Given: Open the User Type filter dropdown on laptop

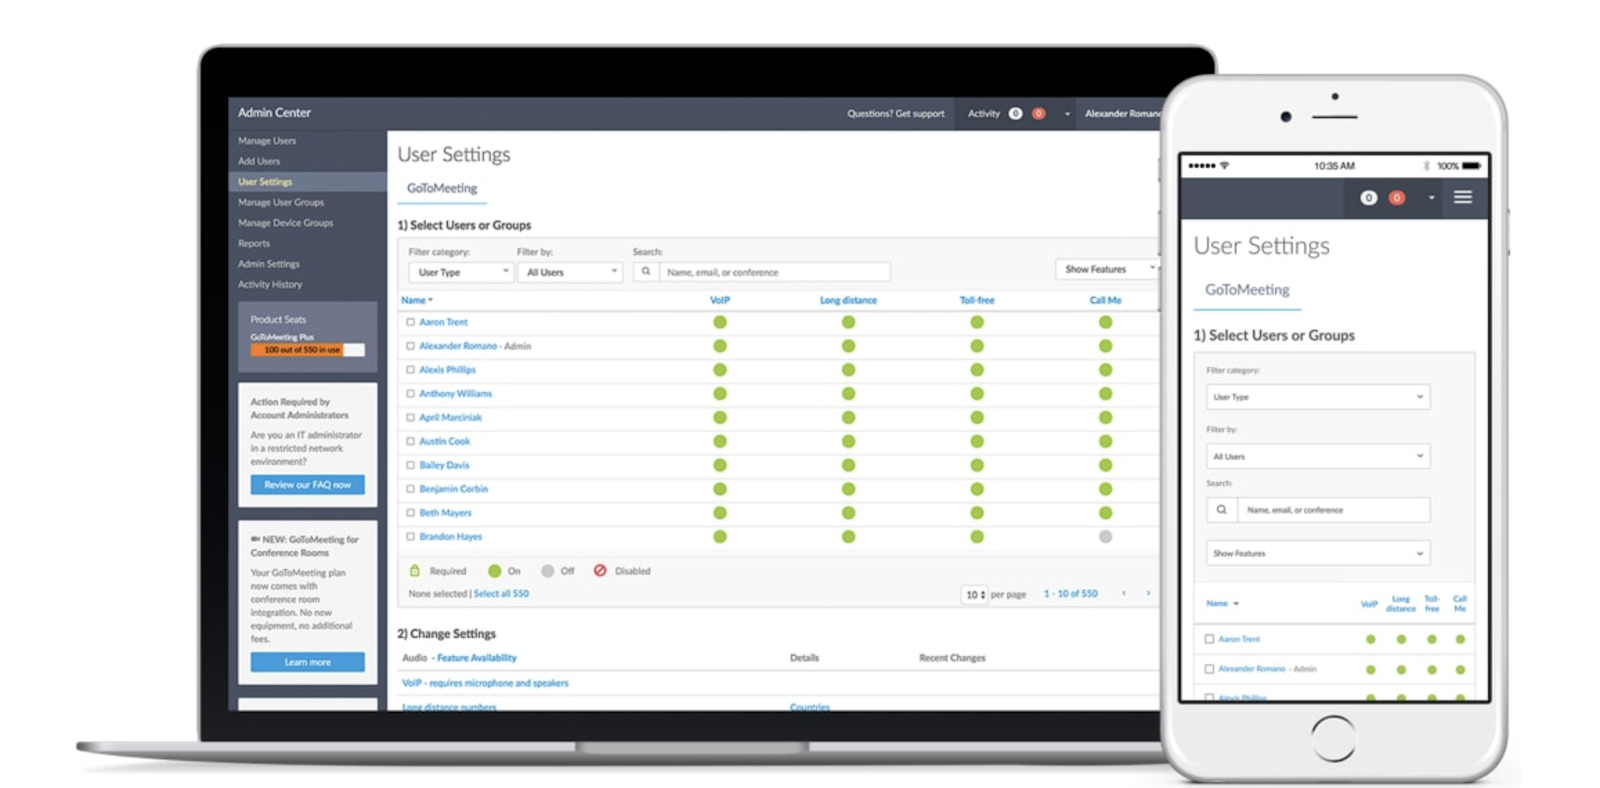Looking at the screenshot, I should (x=461, y=272).
